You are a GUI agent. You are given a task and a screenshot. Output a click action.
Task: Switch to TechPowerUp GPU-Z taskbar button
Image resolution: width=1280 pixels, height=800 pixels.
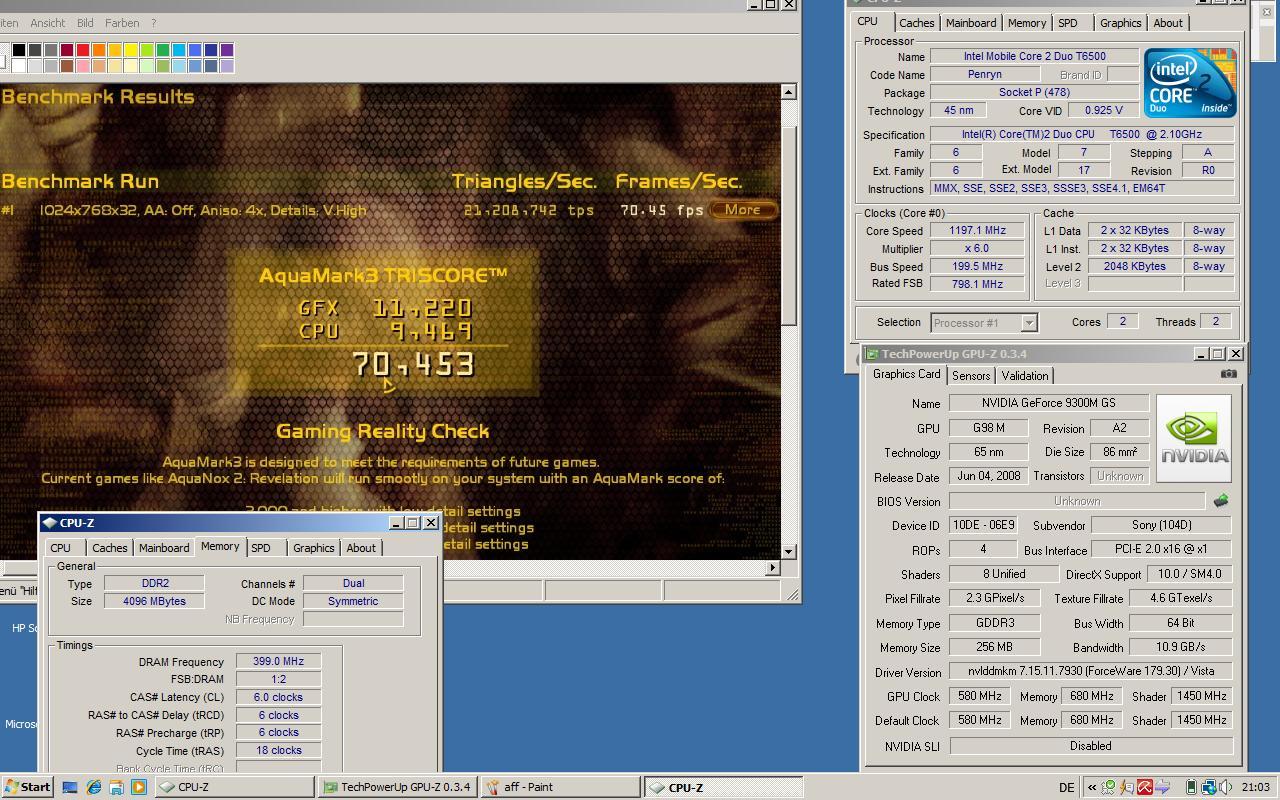pyautogui.click(x=398, y=787)
